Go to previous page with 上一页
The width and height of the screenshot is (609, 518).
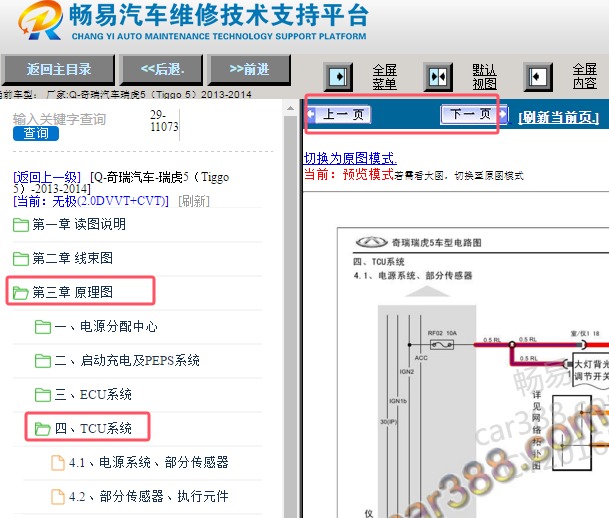tap(339, 114)
